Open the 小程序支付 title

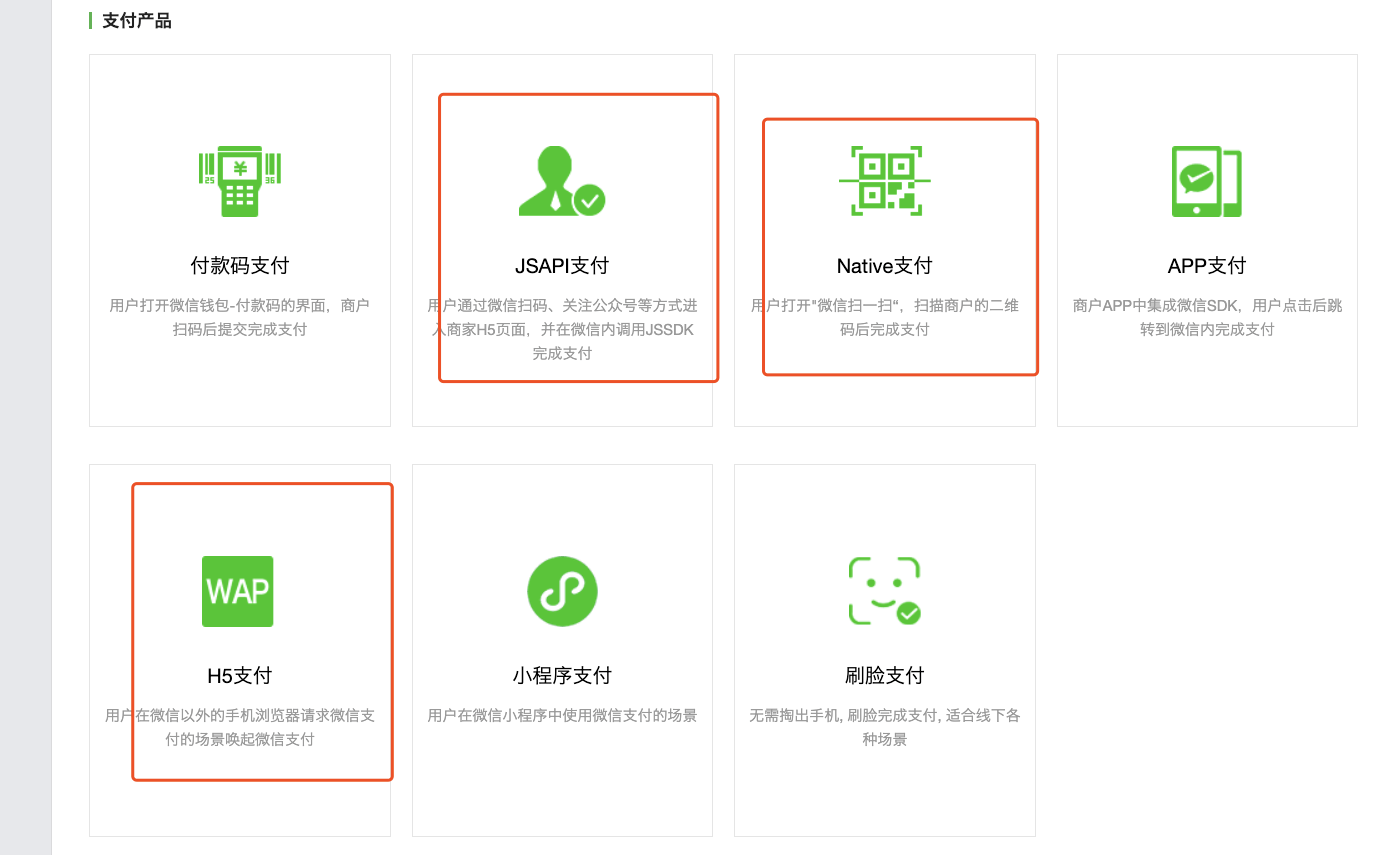tap(562, 676)
